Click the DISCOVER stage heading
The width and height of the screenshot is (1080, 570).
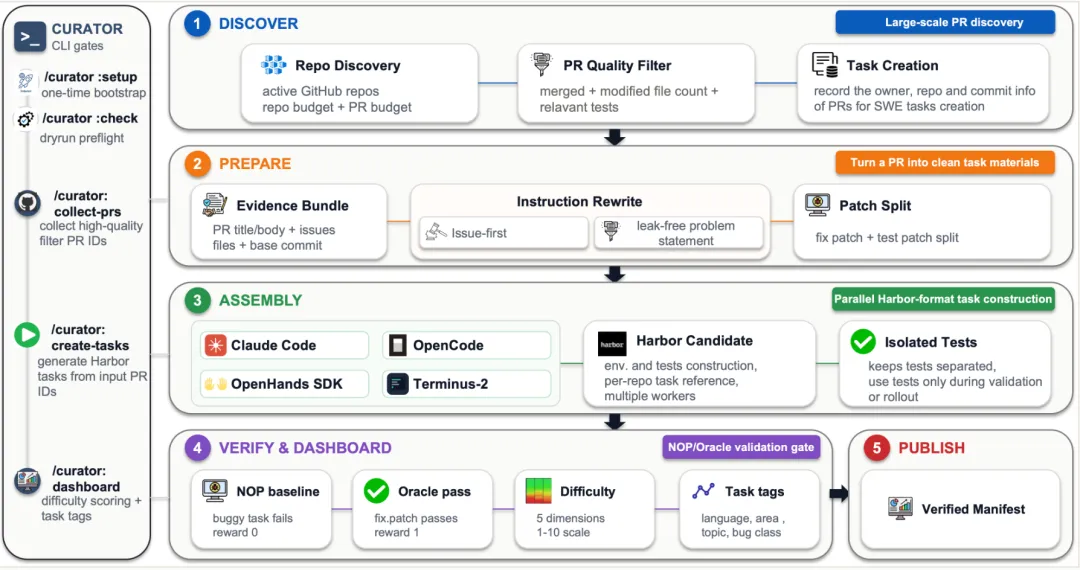click(258, 23)
